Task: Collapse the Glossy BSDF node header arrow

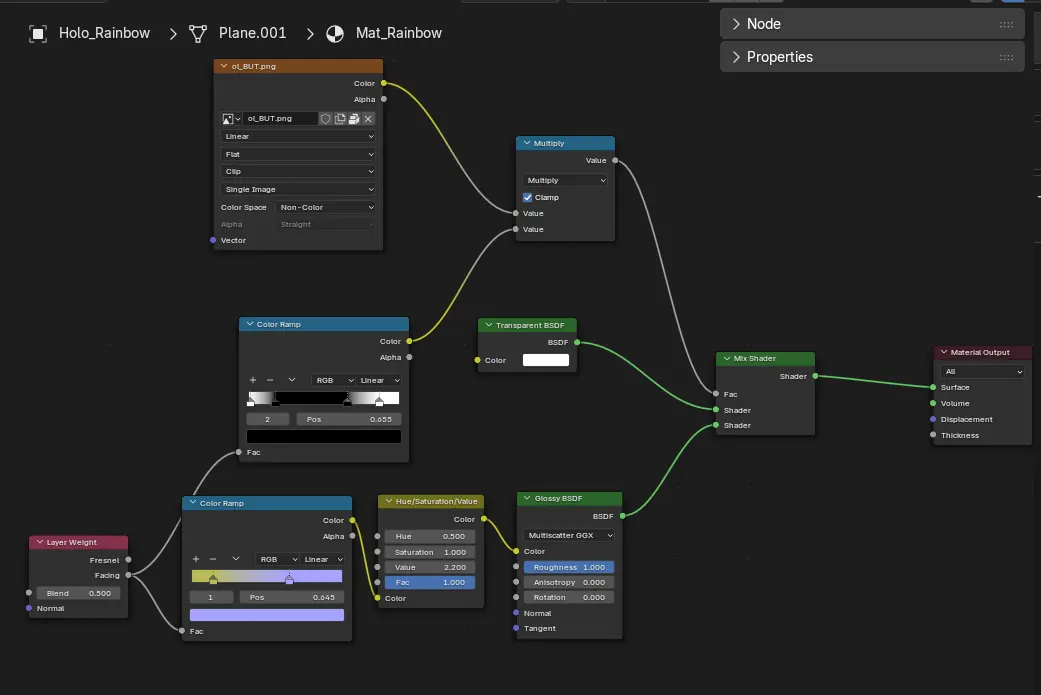Action: (527, 498)
